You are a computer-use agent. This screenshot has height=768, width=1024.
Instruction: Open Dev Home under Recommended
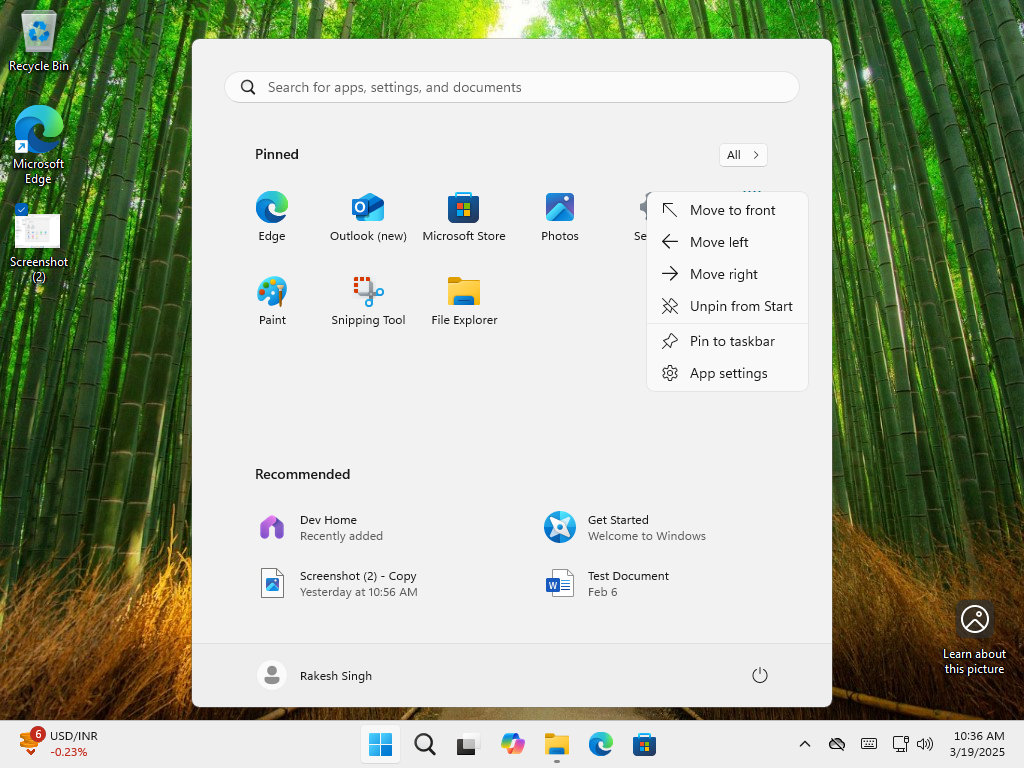(329, 527)
